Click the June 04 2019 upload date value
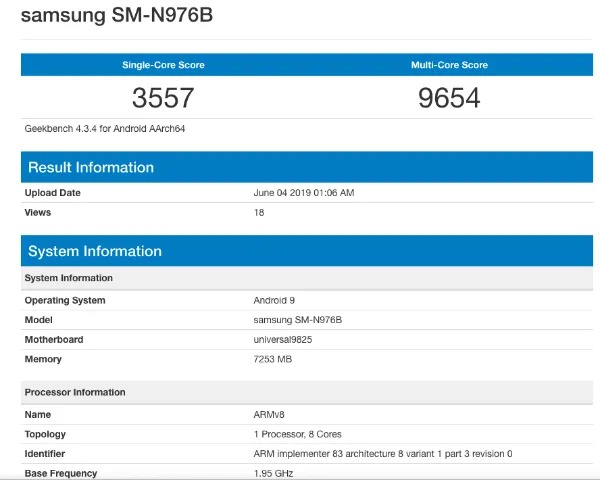 pos(304,193)
